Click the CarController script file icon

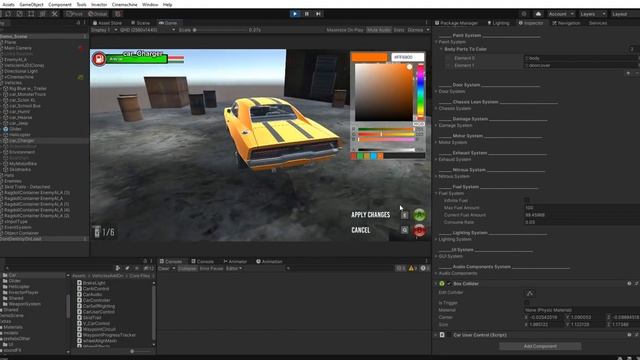click(x=79, y=300)
